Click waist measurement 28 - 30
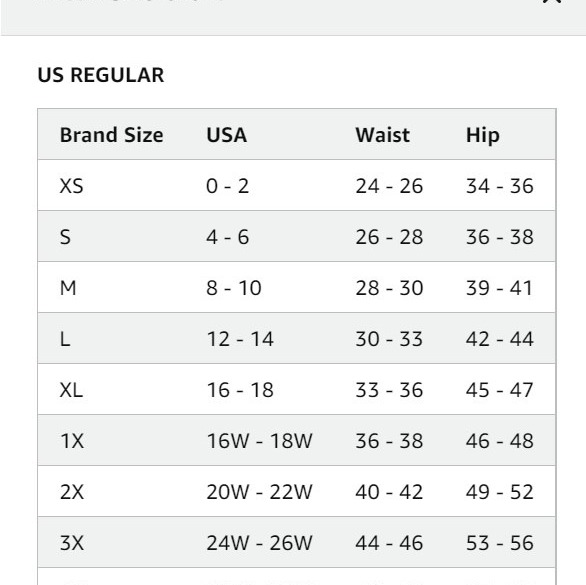The image size is (586, 585). pyautogui.click(x=389, y=288)
